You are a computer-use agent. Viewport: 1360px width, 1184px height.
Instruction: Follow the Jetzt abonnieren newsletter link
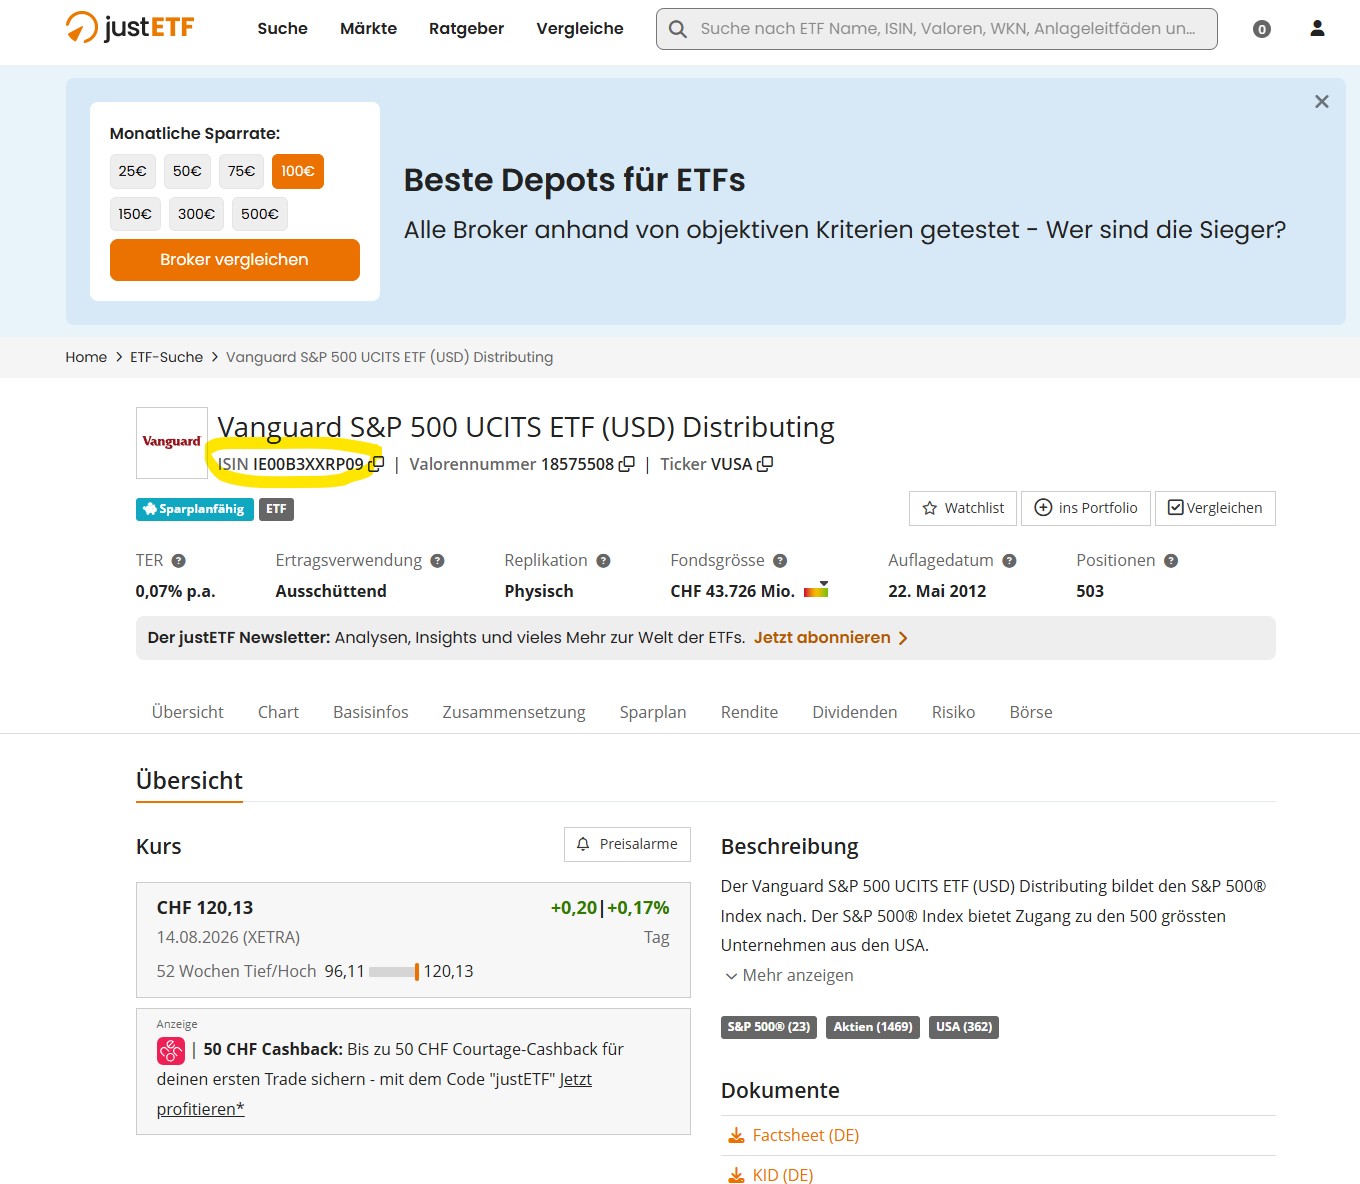click(x=831, y=638)
